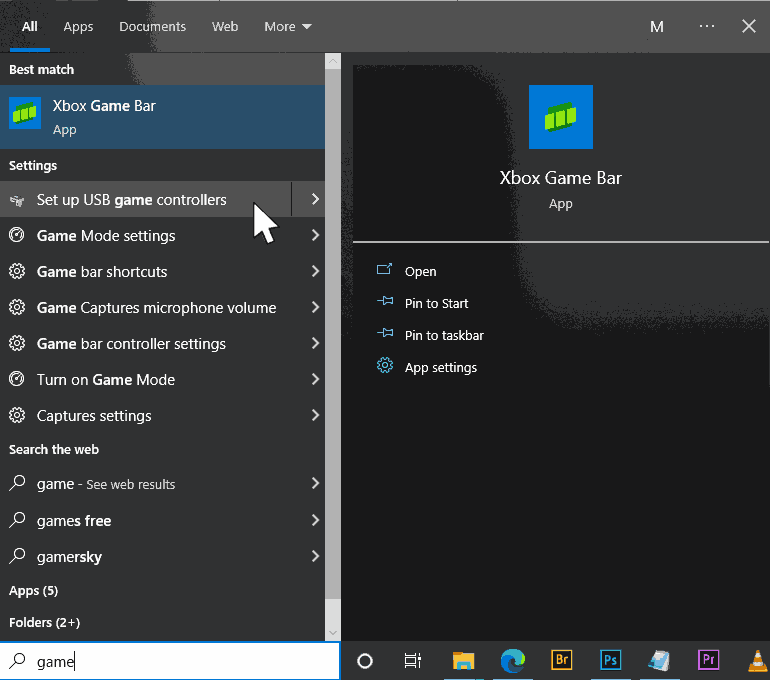Expand Captures settings chevron

(315, 416)
